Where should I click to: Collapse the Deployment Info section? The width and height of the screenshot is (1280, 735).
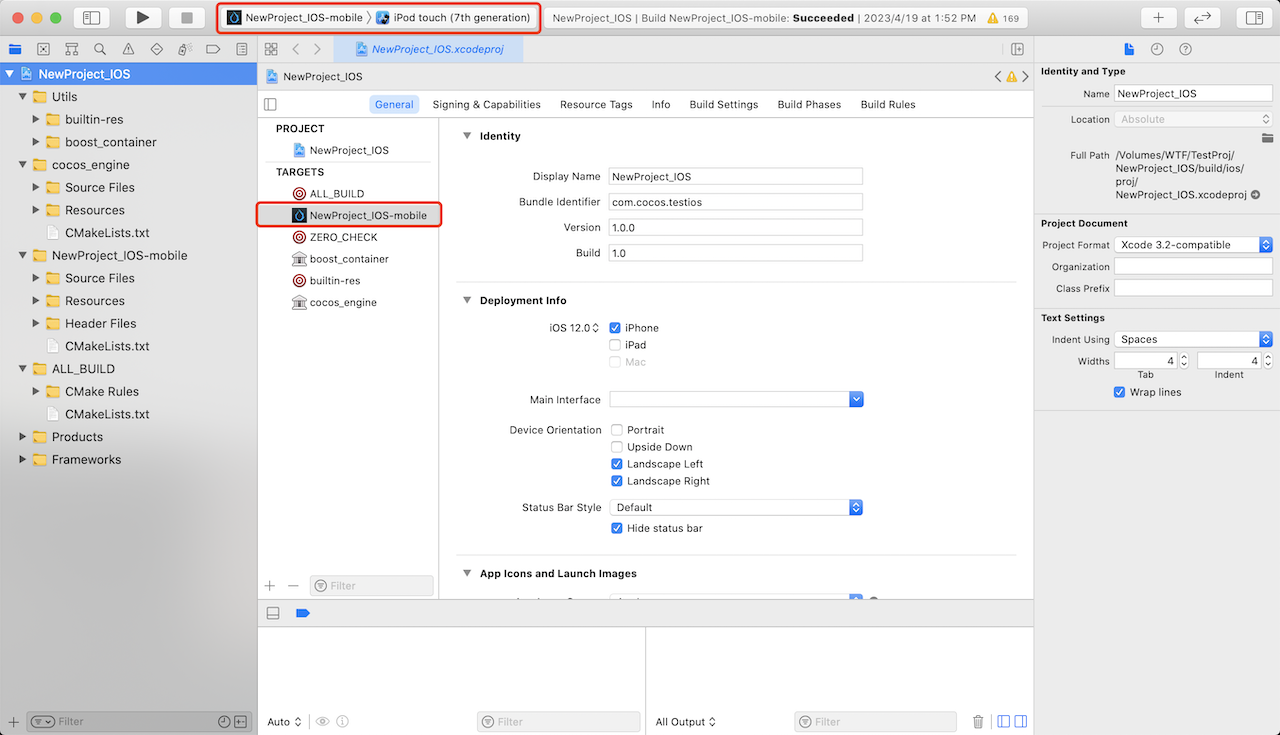467,300
